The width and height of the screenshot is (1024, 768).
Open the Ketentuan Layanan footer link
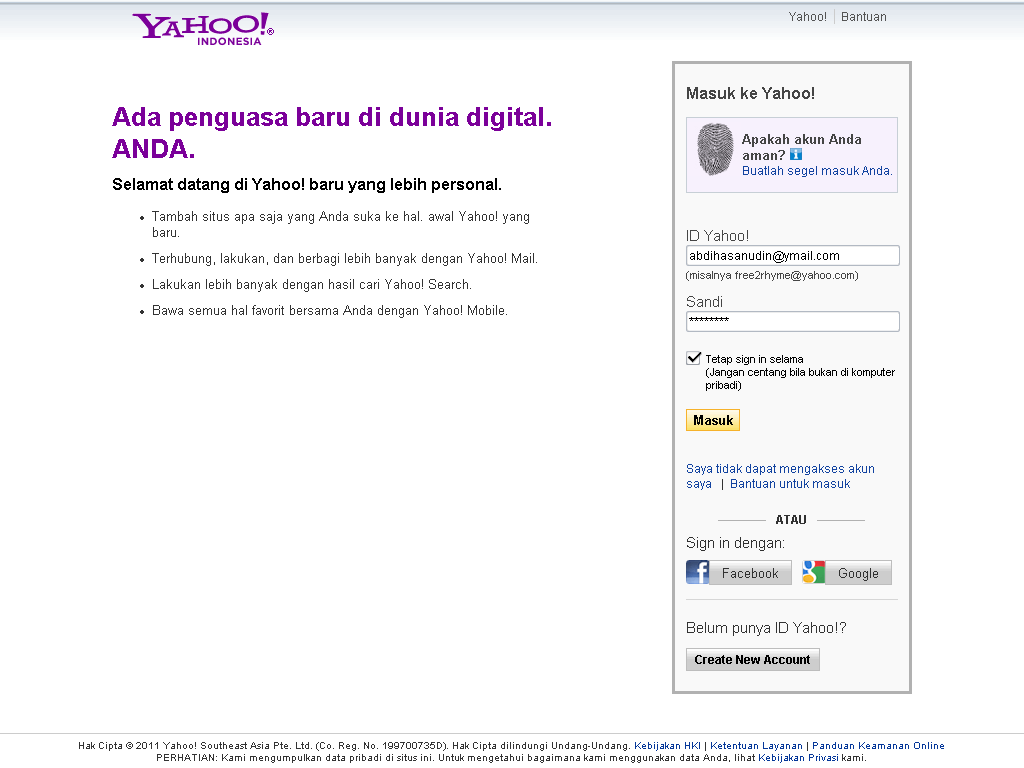pos(756,746)
